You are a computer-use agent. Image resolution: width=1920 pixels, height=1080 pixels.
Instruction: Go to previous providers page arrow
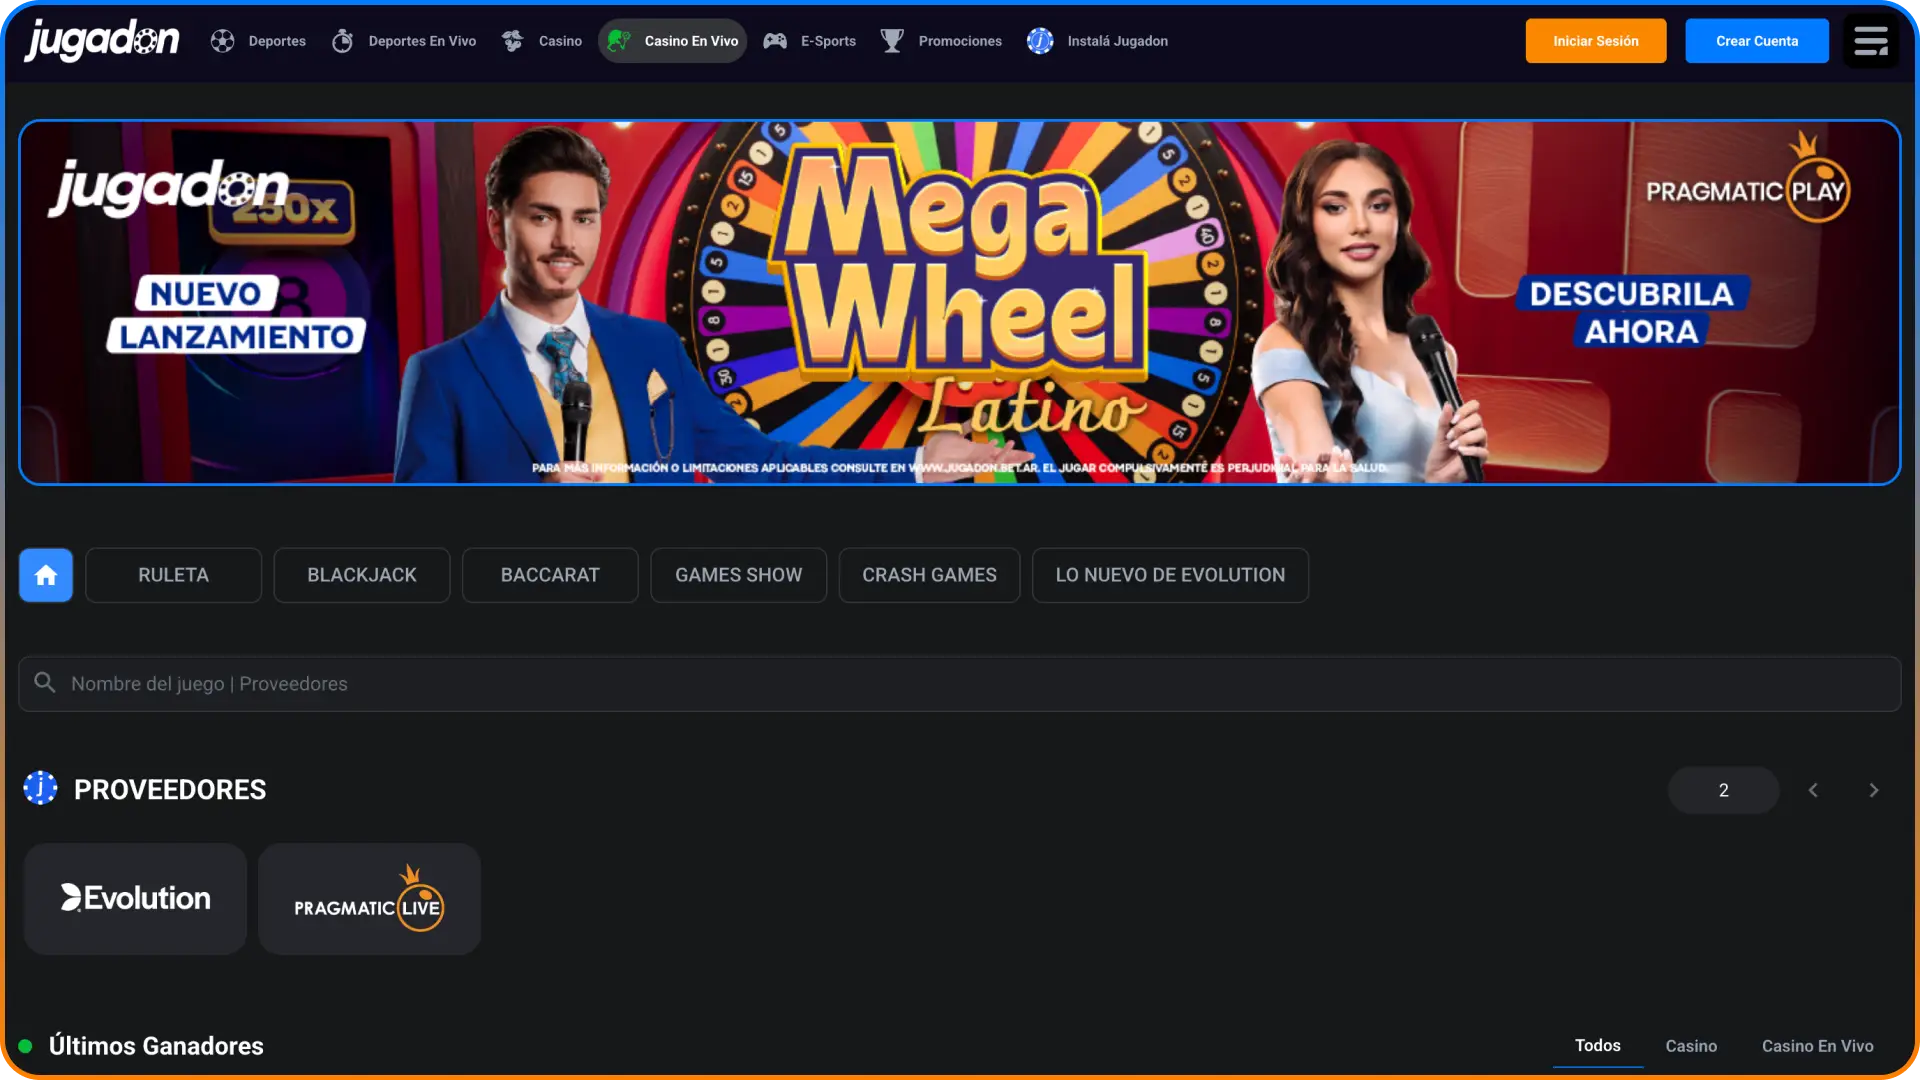pyautogui.click(x=1813, y=790)
